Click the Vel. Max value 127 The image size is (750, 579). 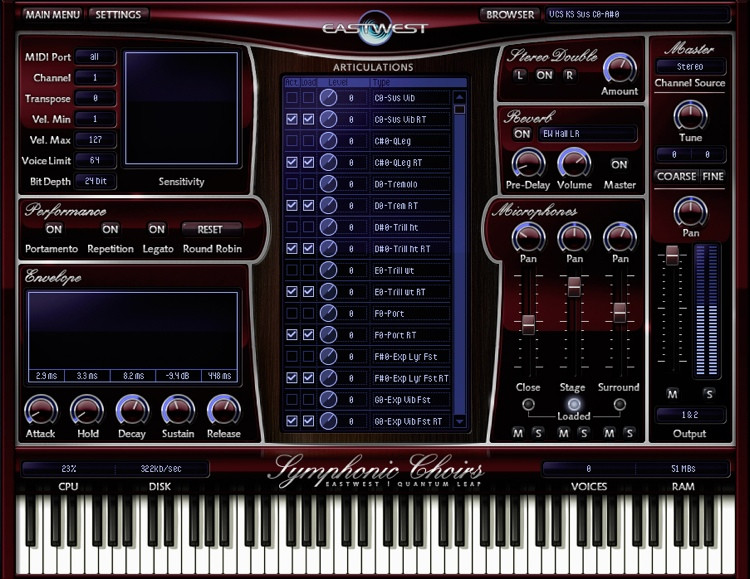95,140
